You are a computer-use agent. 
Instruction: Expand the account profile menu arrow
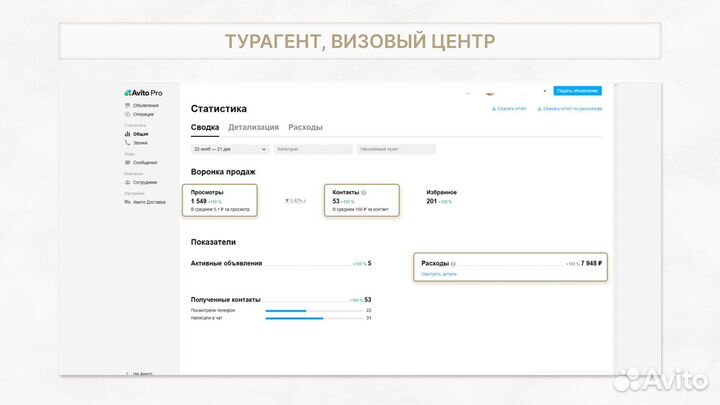[x=545, y=91]
